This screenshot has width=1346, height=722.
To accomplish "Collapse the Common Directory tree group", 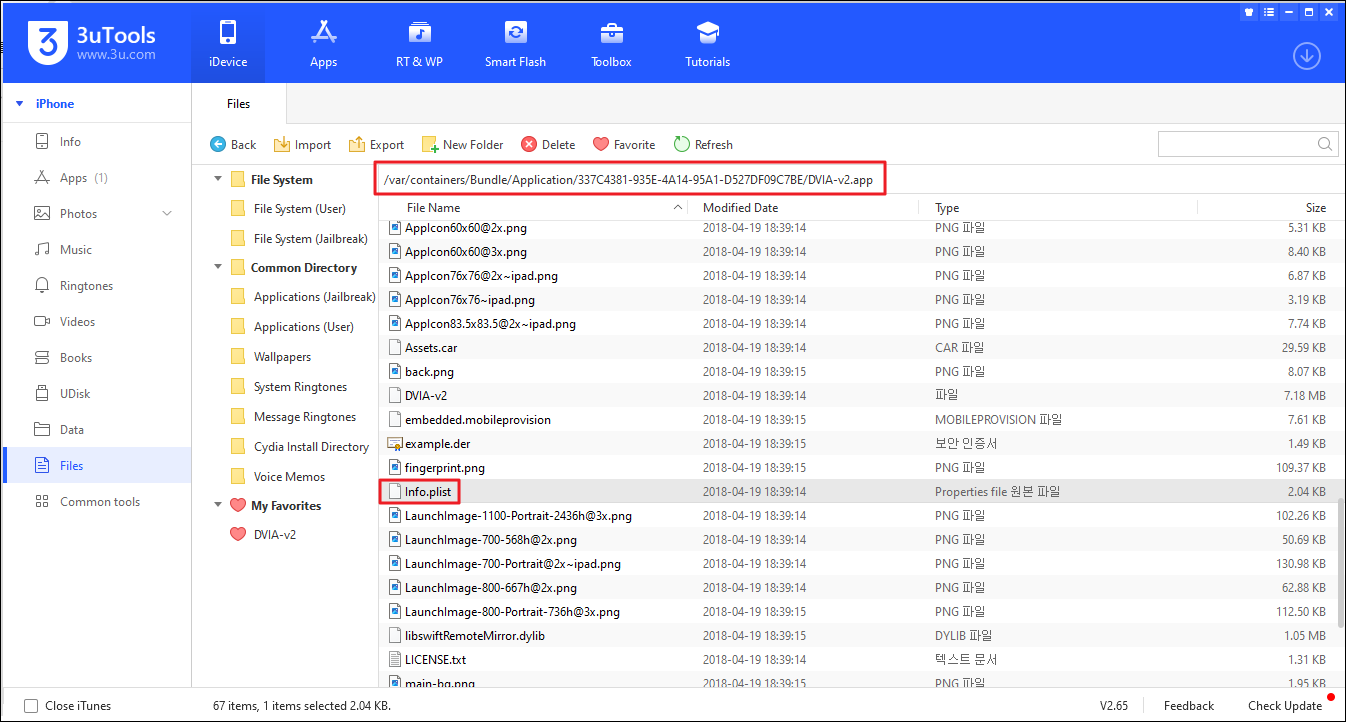I will tap(218, 268).
